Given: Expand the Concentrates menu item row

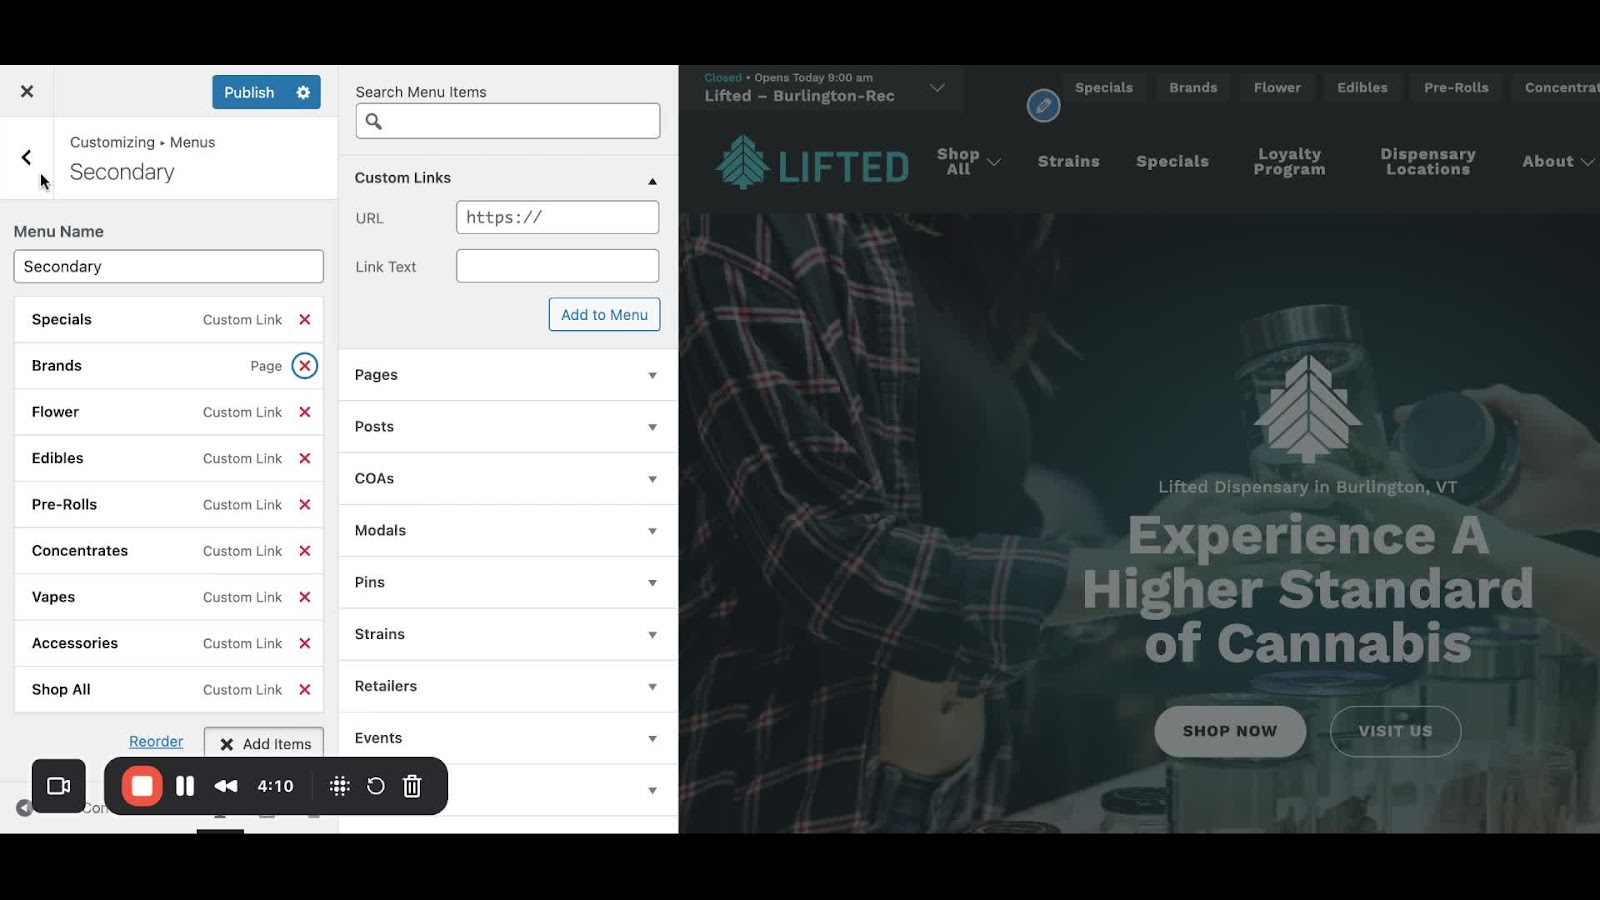Looking at the screenshot, I should [168, 551].
